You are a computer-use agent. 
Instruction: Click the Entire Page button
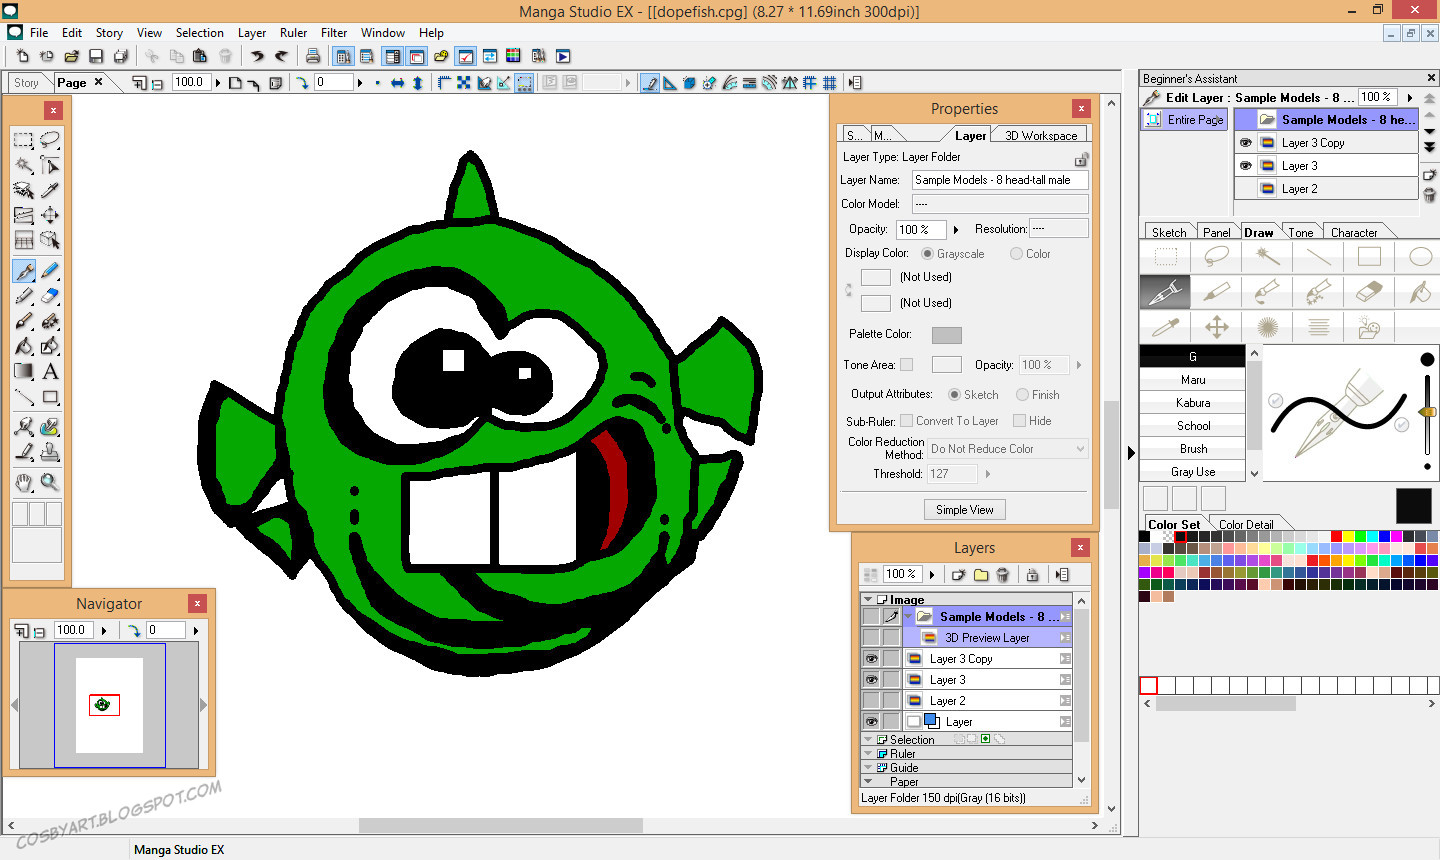[x=1186, y=120]
